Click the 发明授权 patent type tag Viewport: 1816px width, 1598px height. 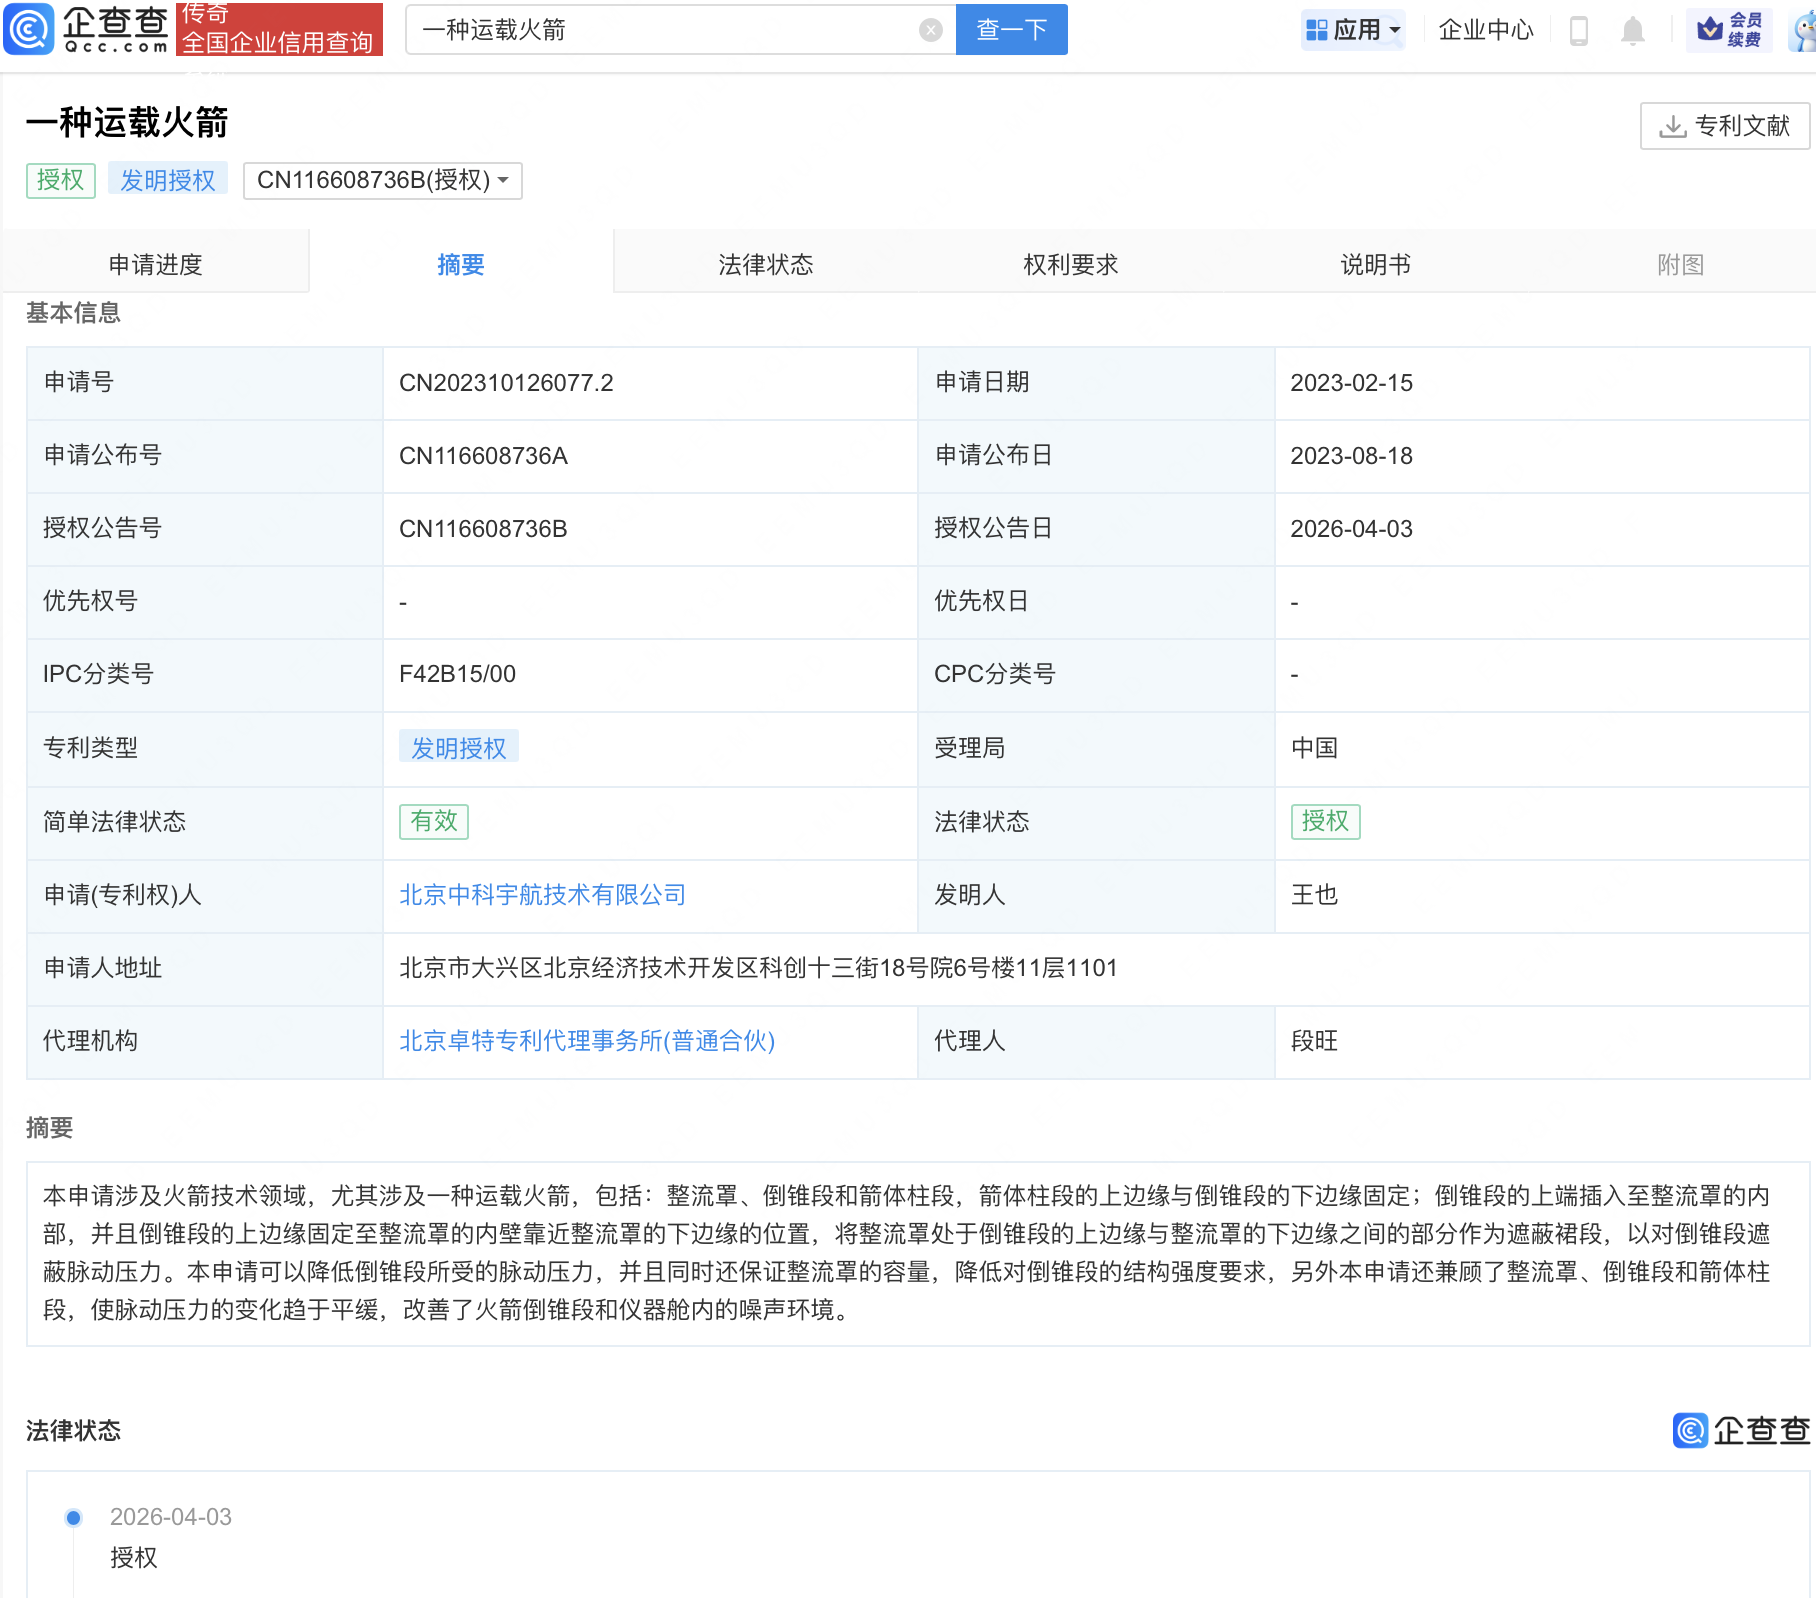tap(459, 748)
